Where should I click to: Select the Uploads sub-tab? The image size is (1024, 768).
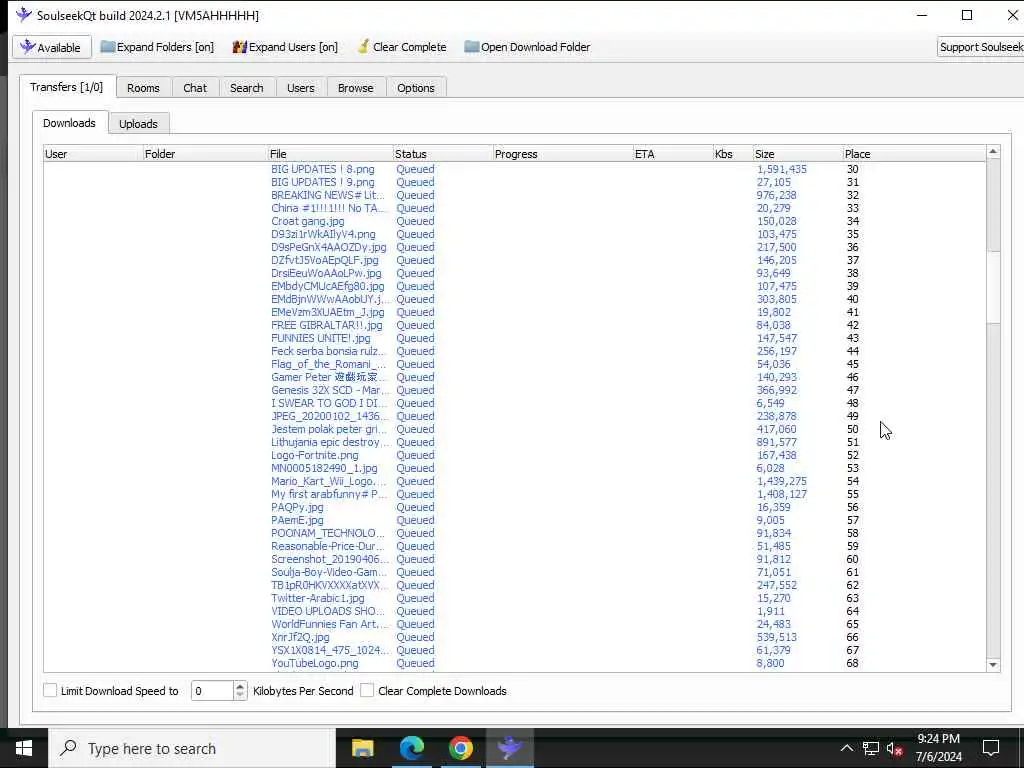coord(138,123)
